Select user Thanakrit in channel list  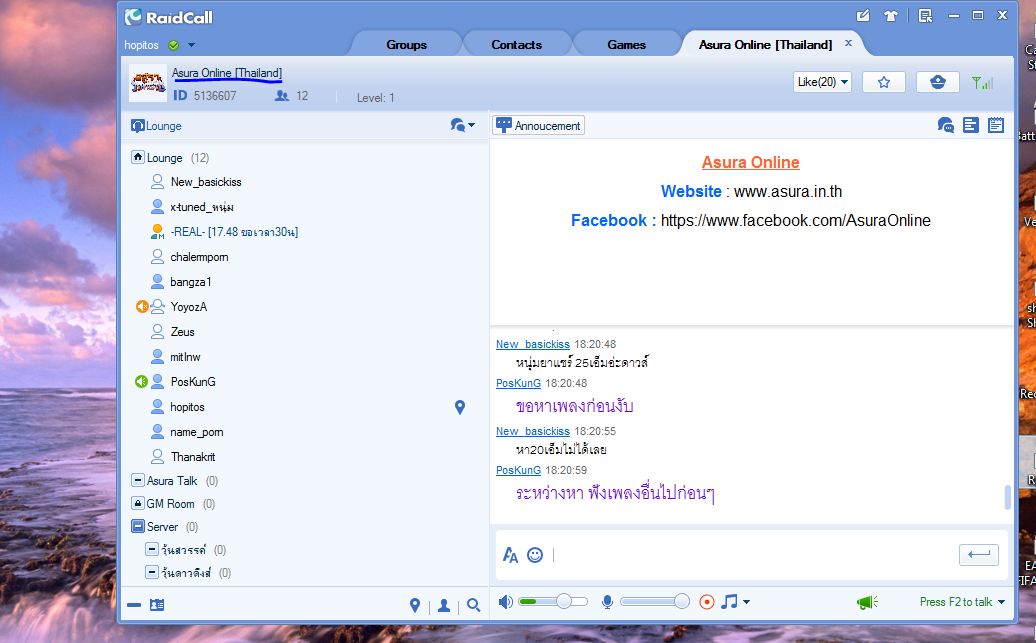(193, 457)
